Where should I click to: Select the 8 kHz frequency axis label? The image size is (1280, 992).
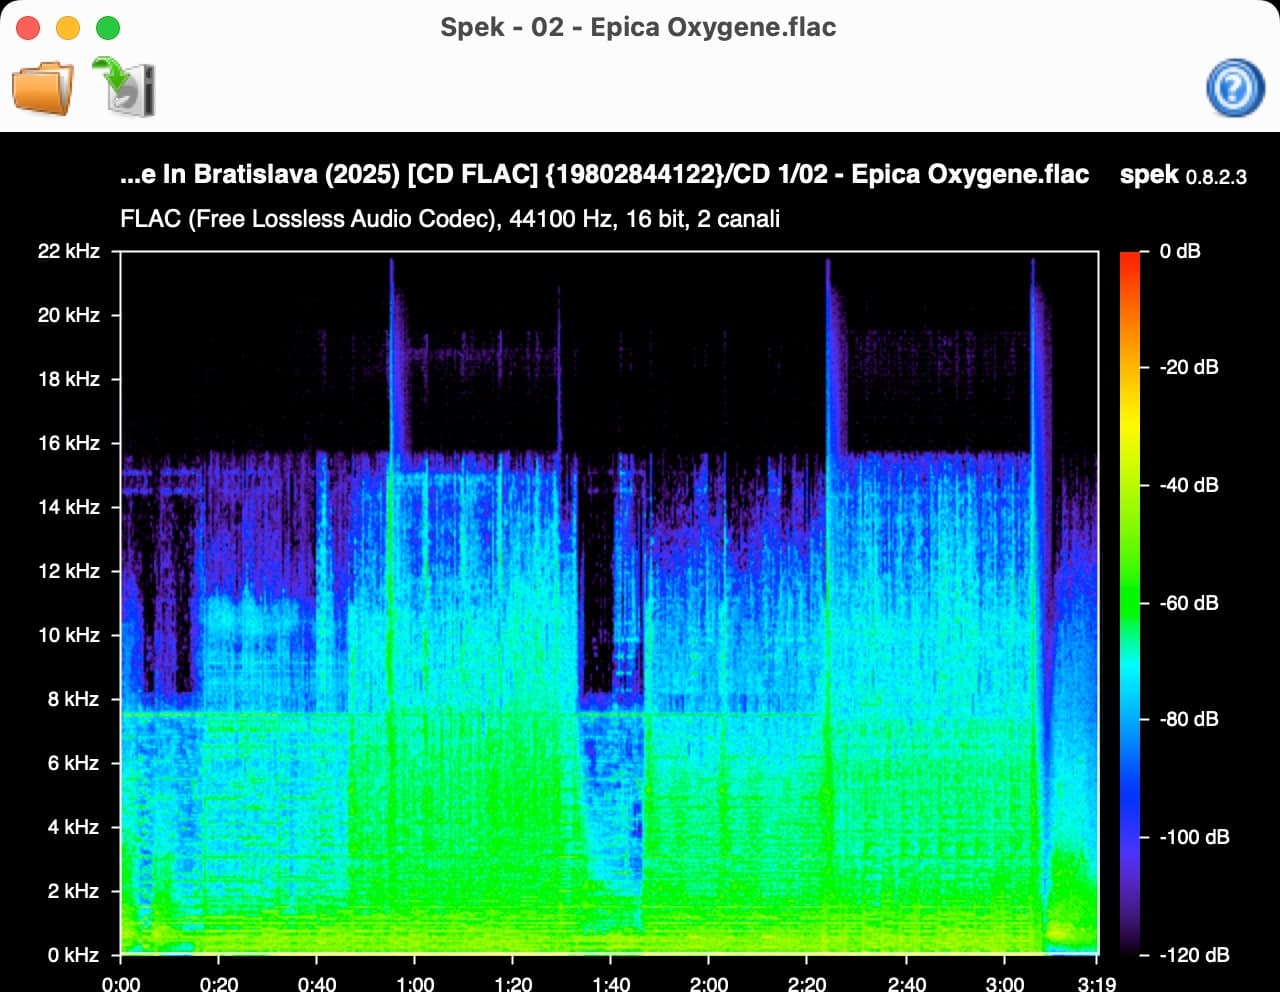tap(72, 699)
